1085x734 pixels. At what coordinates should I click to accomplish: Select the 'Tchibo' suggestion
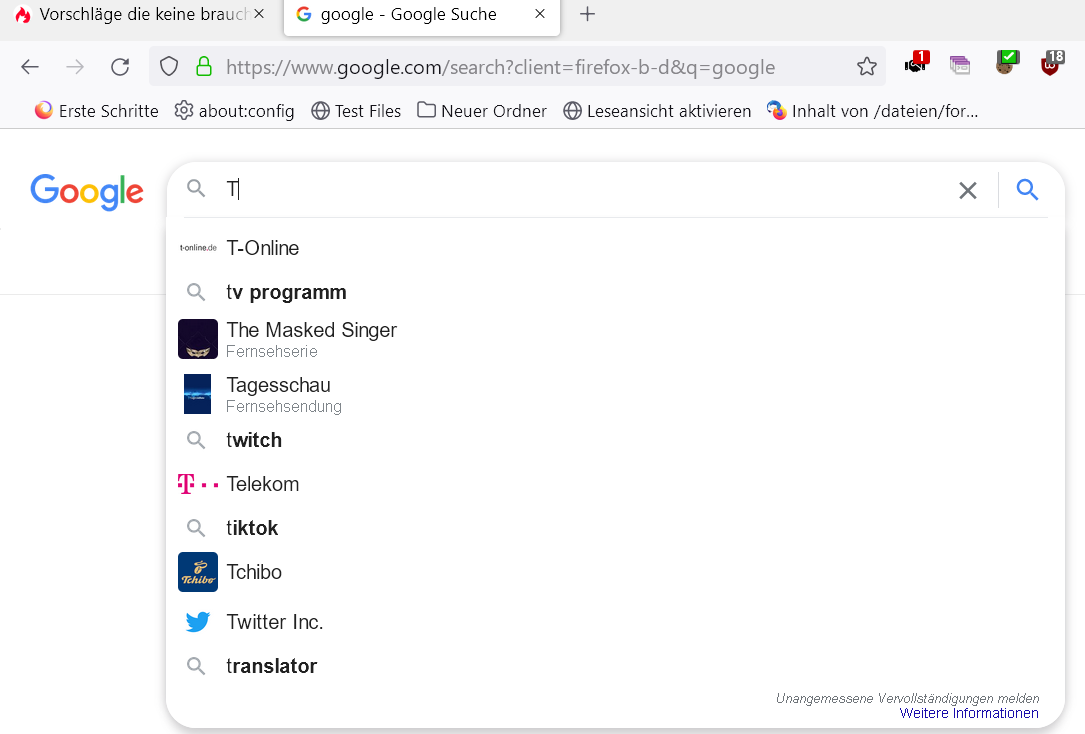(x=615, y=572)
